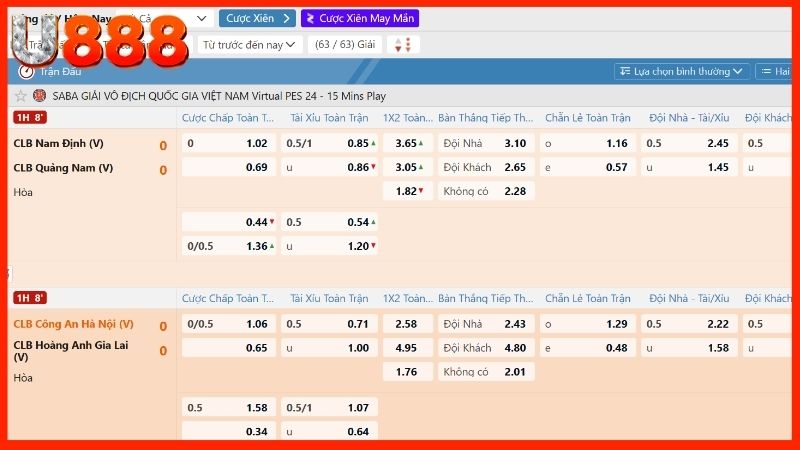Bet even total e at 0.57
Screen dimensions: 800x450
pyautogui.click(x=587, y=167)
